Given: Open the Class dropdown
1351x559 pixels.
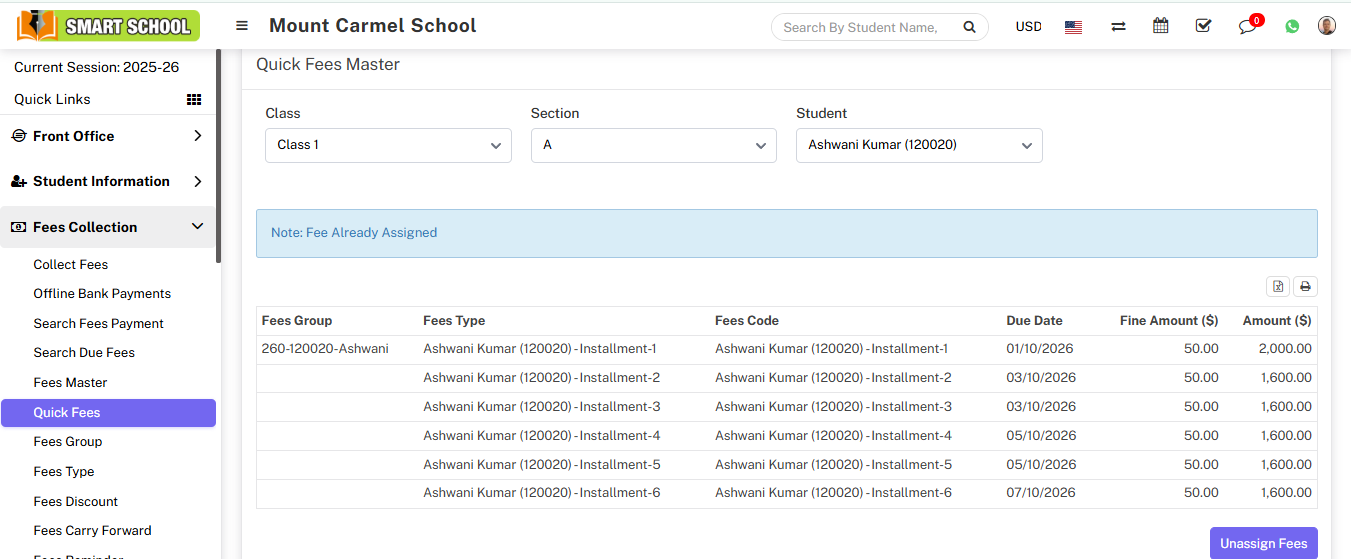Looking at the screenshot, I should pos(388,145).
